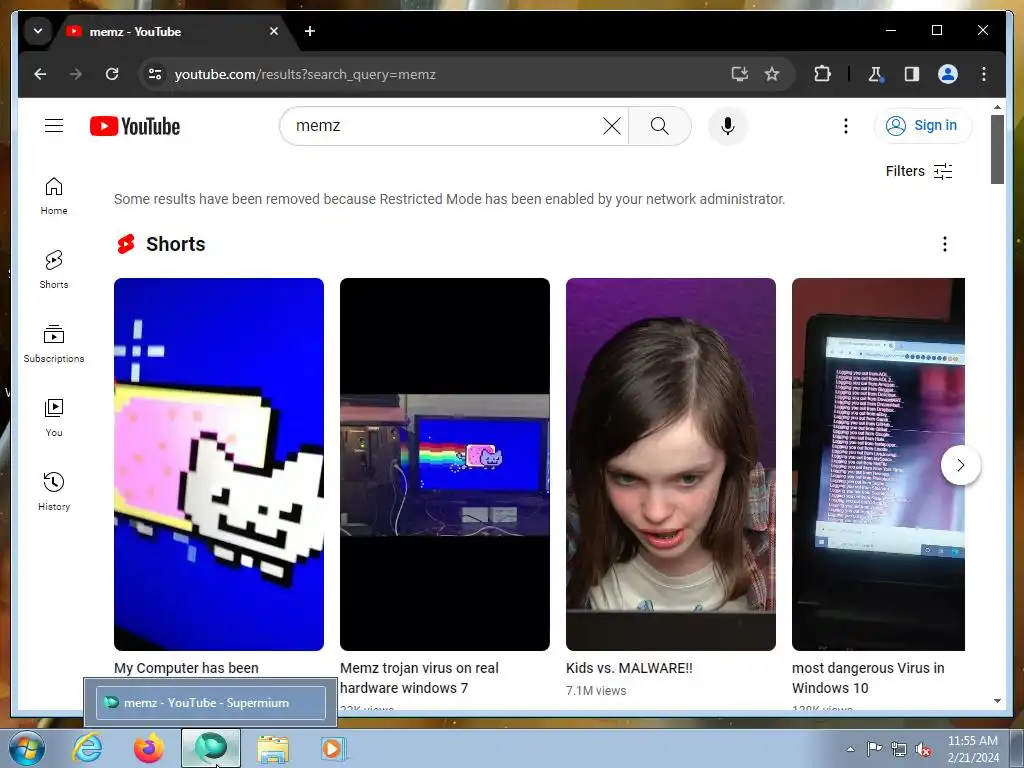
Task: Open search Filters
Action: 919,171
